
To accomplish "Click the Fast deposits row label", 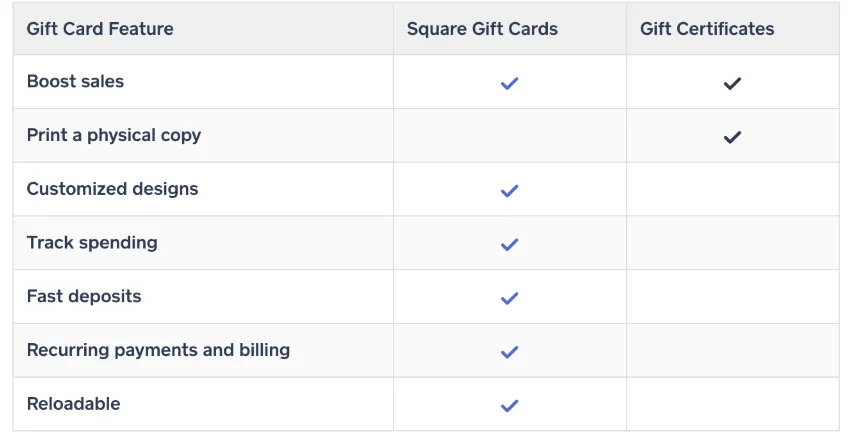I will tap(84, 296).
